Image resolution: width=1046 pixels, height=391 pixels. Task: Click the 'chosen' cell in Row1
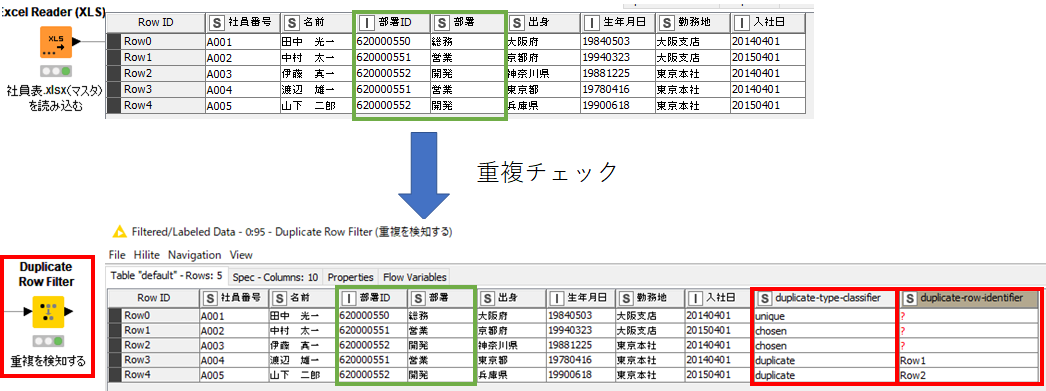click(x=824, y=330)
